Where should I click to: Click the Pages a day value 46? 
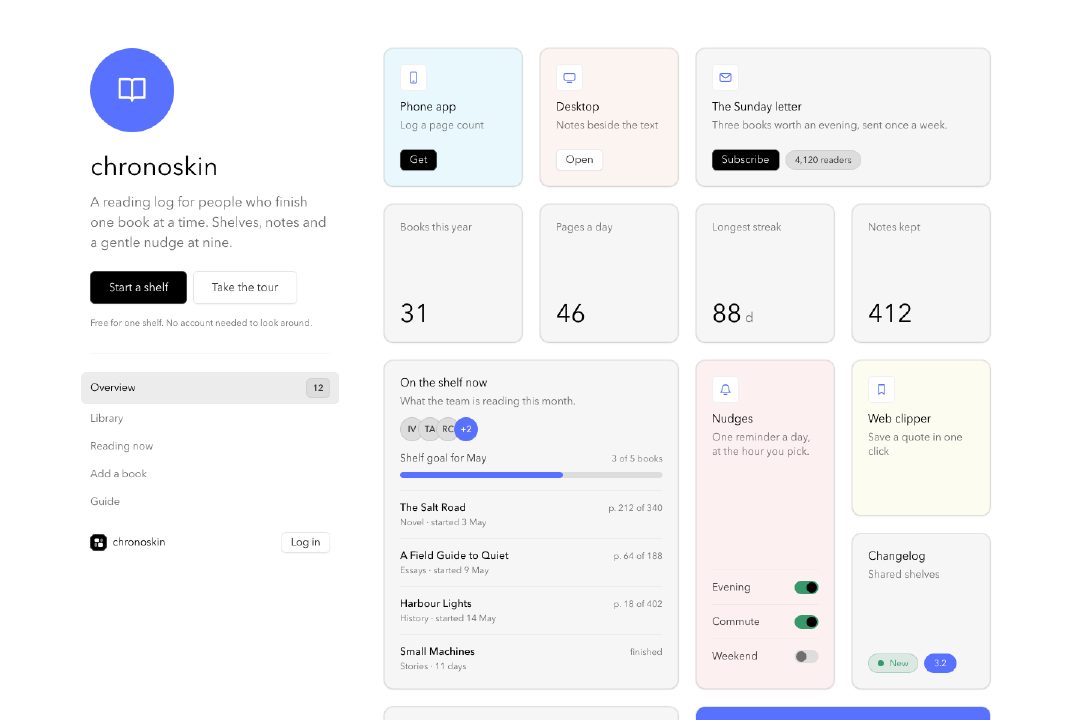point(570,313)
